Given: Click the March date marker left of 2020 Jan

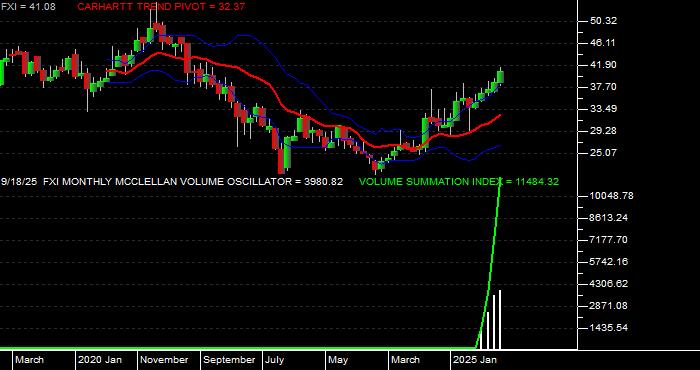Looking at the screenshot, I should [29, 360].
